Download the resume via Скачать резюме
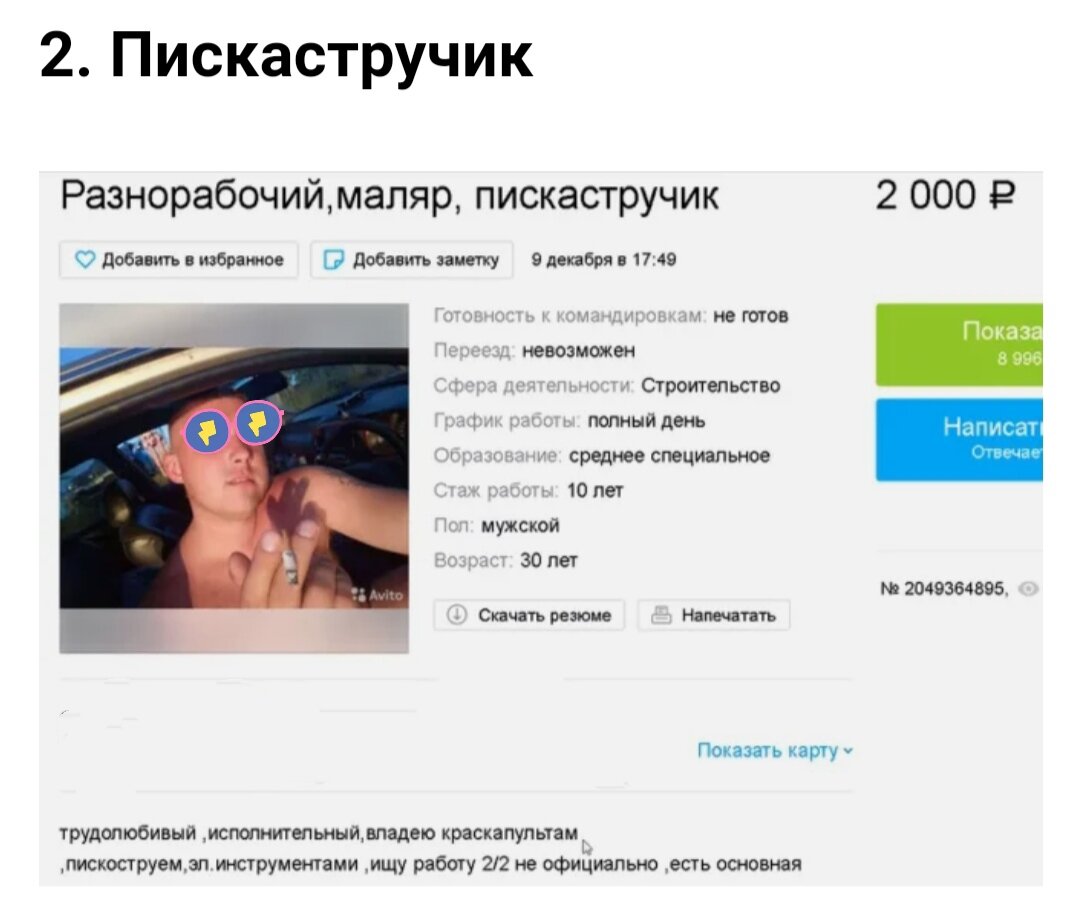The image size is (1080, 905). click(529, 614)
